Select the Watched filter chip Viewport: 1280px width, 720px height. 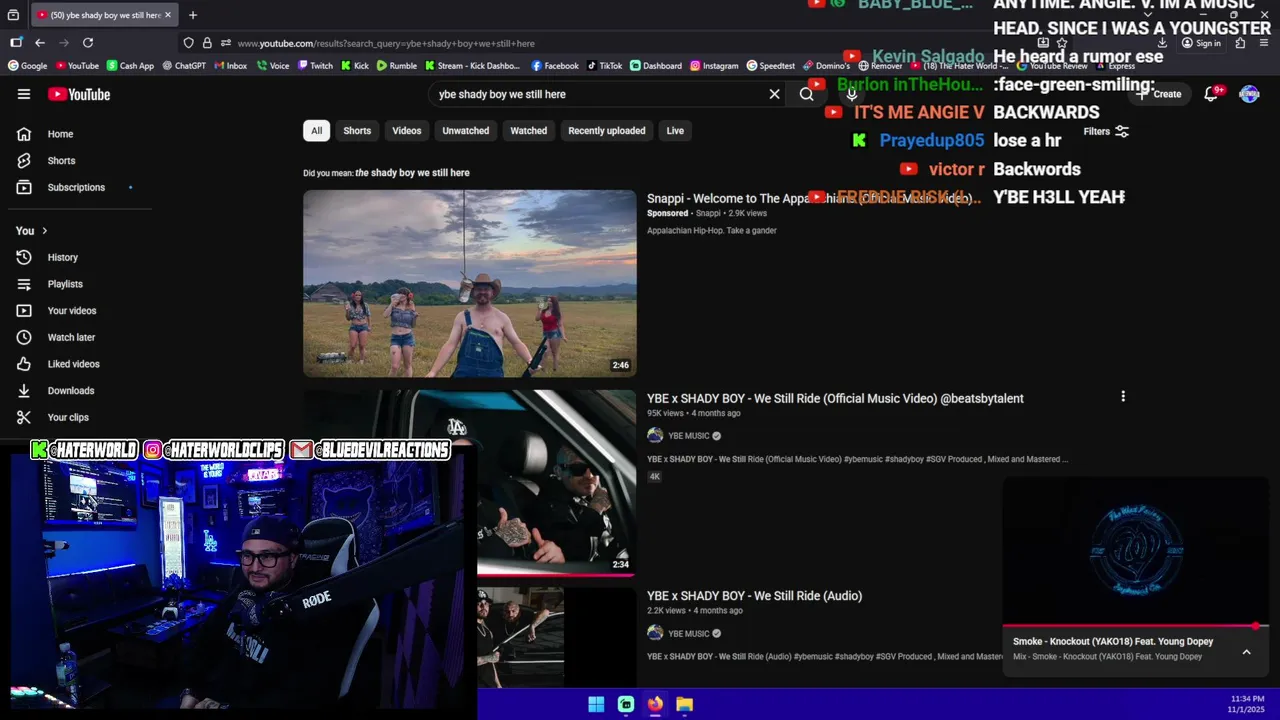(529, 131)
